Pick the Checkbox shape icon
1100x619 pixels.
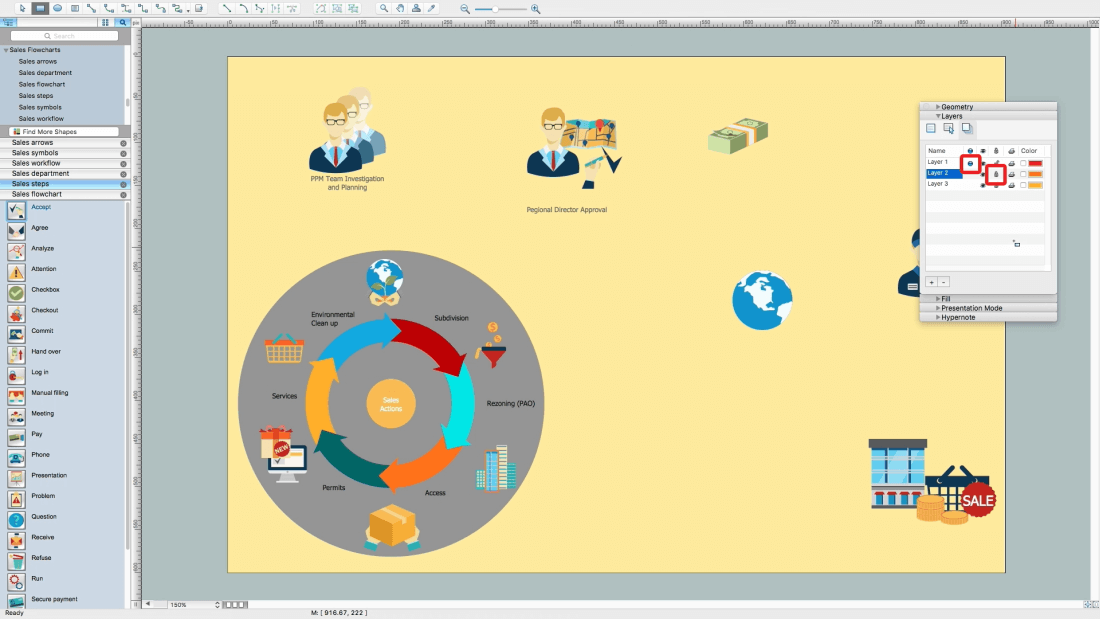[x=16, y=293]
